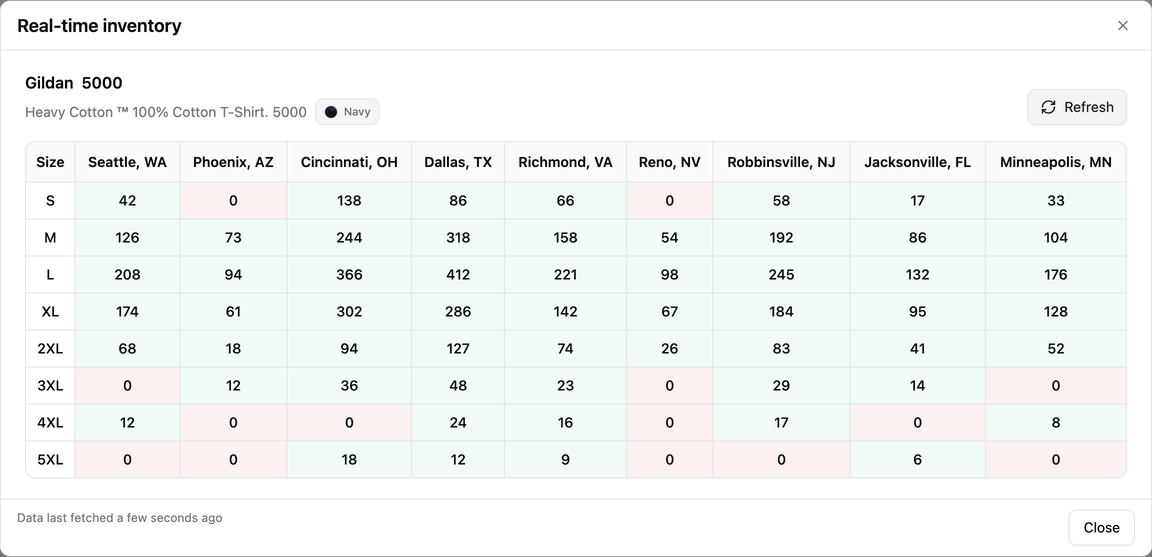The width and height of the screenshot is (1152, 557).
Task: Click Minneapolis stock 104 for size M
Action: tap(1056, 237)
